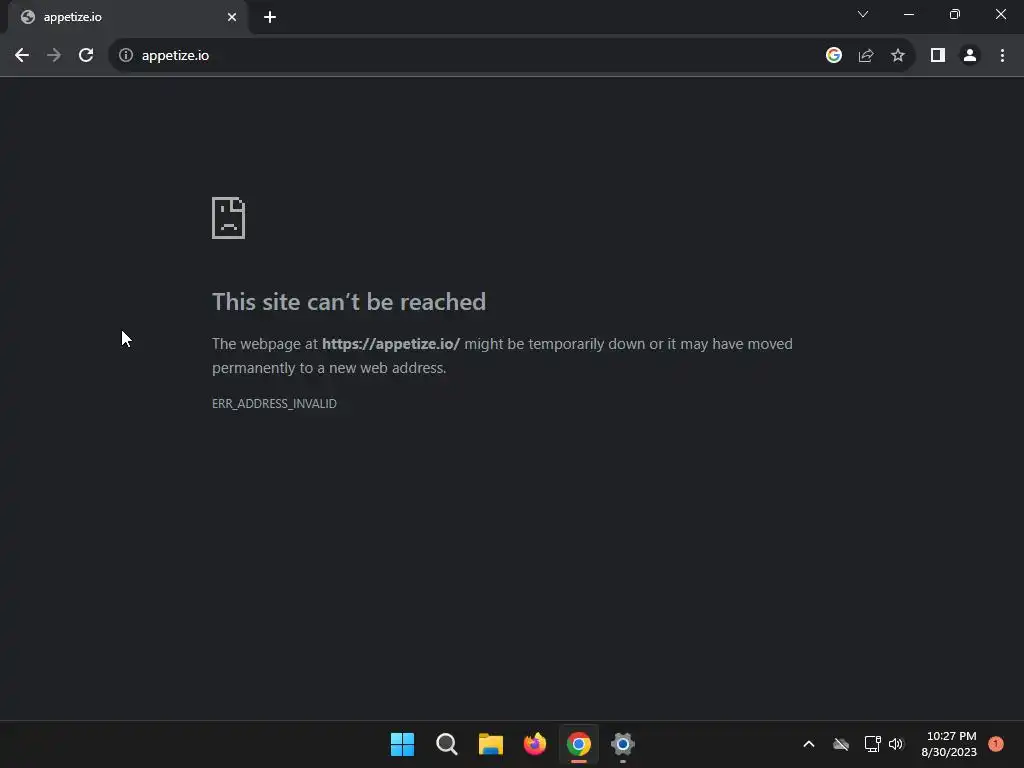Open network status tray icon
1024x768 pixels.
[872, 744]
